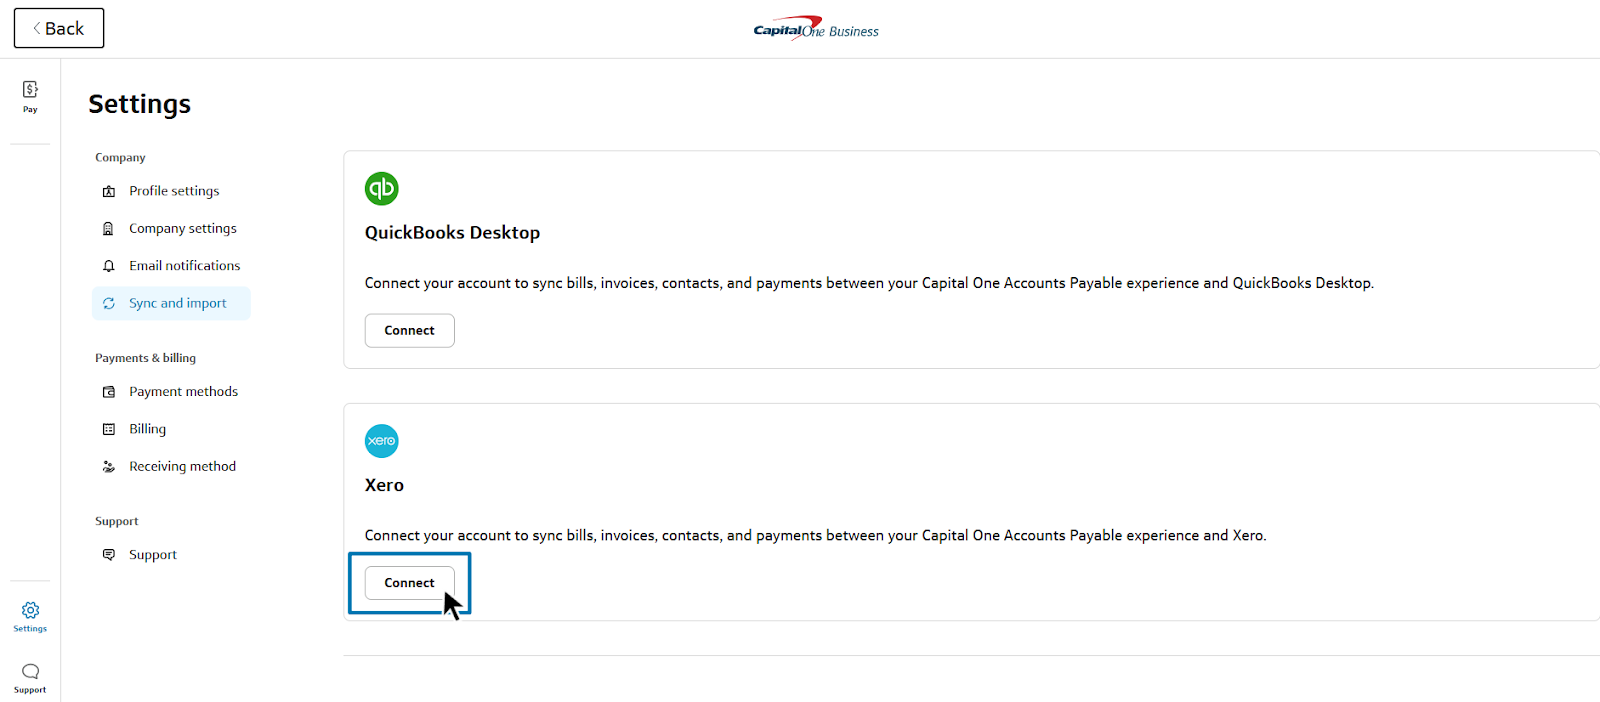Open Payment methods settings
The width and height of the screenshot is (1600, 702).
coord(183,392)
